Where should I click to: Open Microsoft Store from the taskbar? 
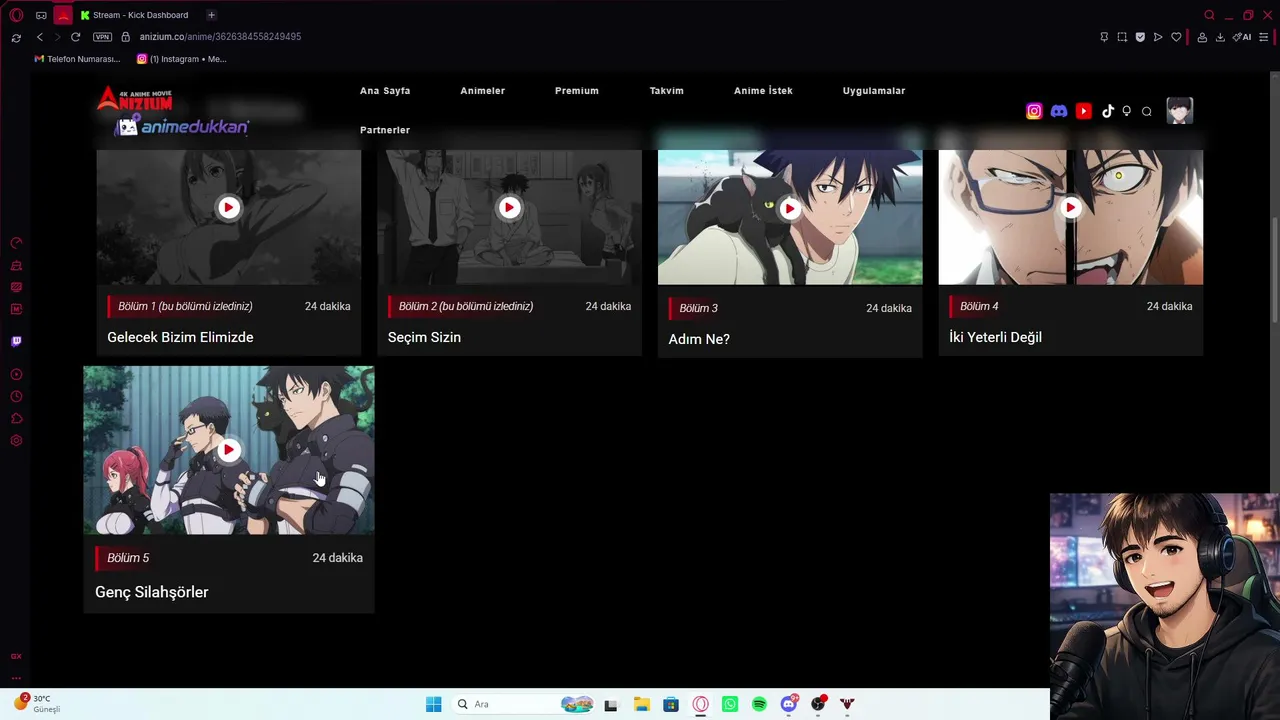pyautogui.click(x=671, y=704)
